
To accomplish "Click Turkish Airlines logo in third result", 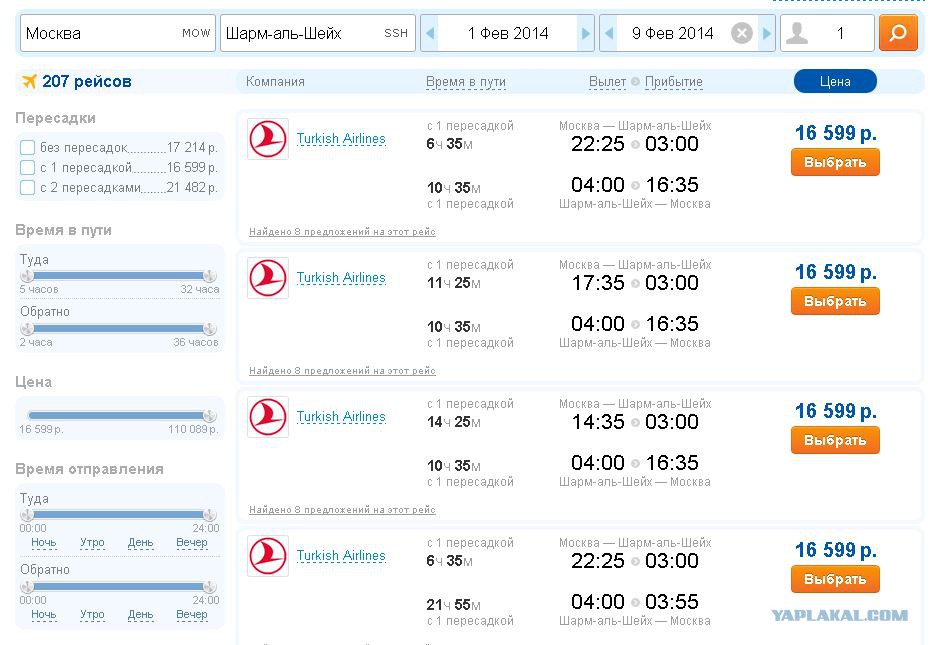I will 268,417.
